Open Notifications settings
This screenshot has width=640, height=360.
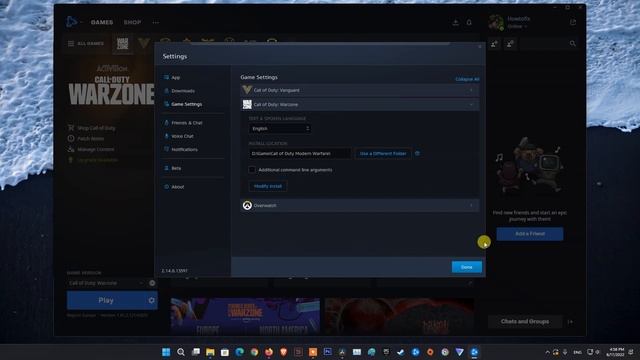point(184,149)
